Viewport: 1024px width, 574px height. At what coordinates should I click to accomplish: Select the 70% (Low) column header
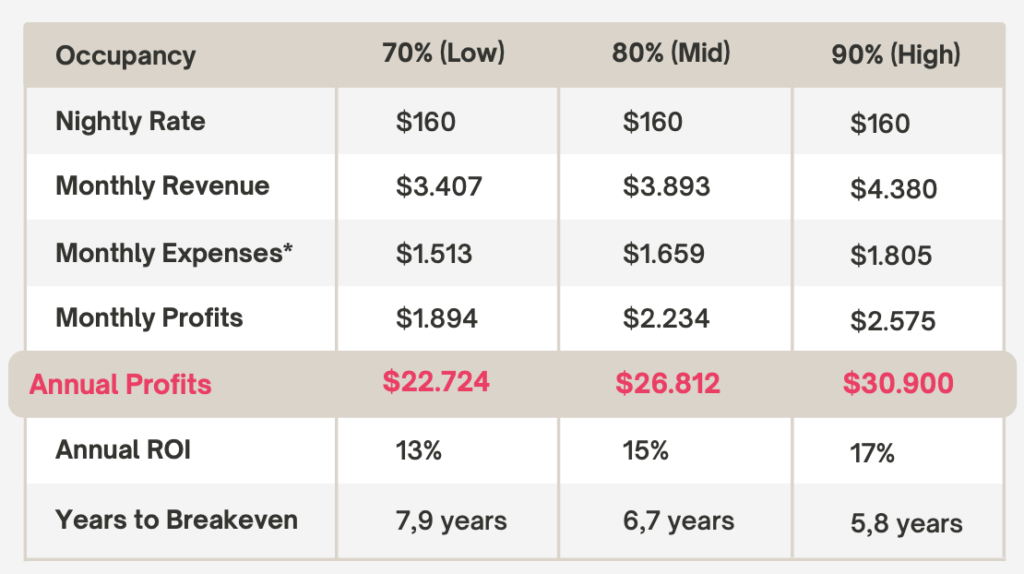click(x=443, y=54)
